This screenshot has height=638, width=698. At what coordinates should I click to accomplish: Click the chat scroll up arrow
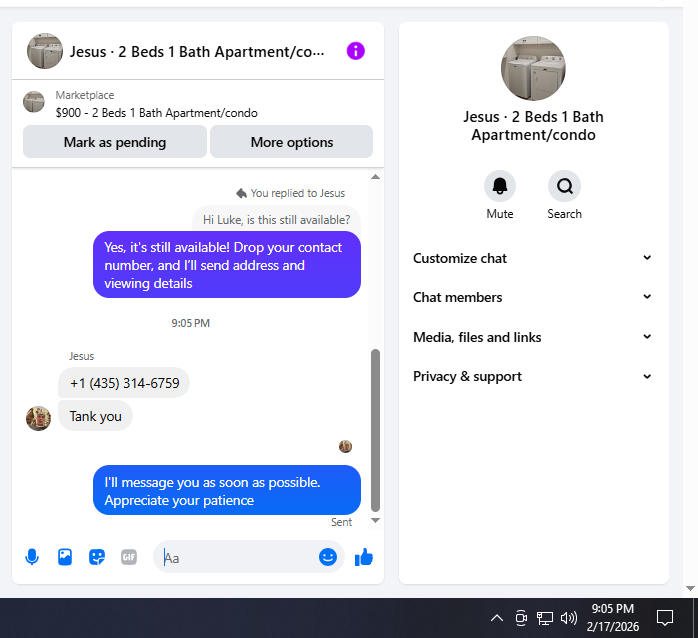pos(375,177)
